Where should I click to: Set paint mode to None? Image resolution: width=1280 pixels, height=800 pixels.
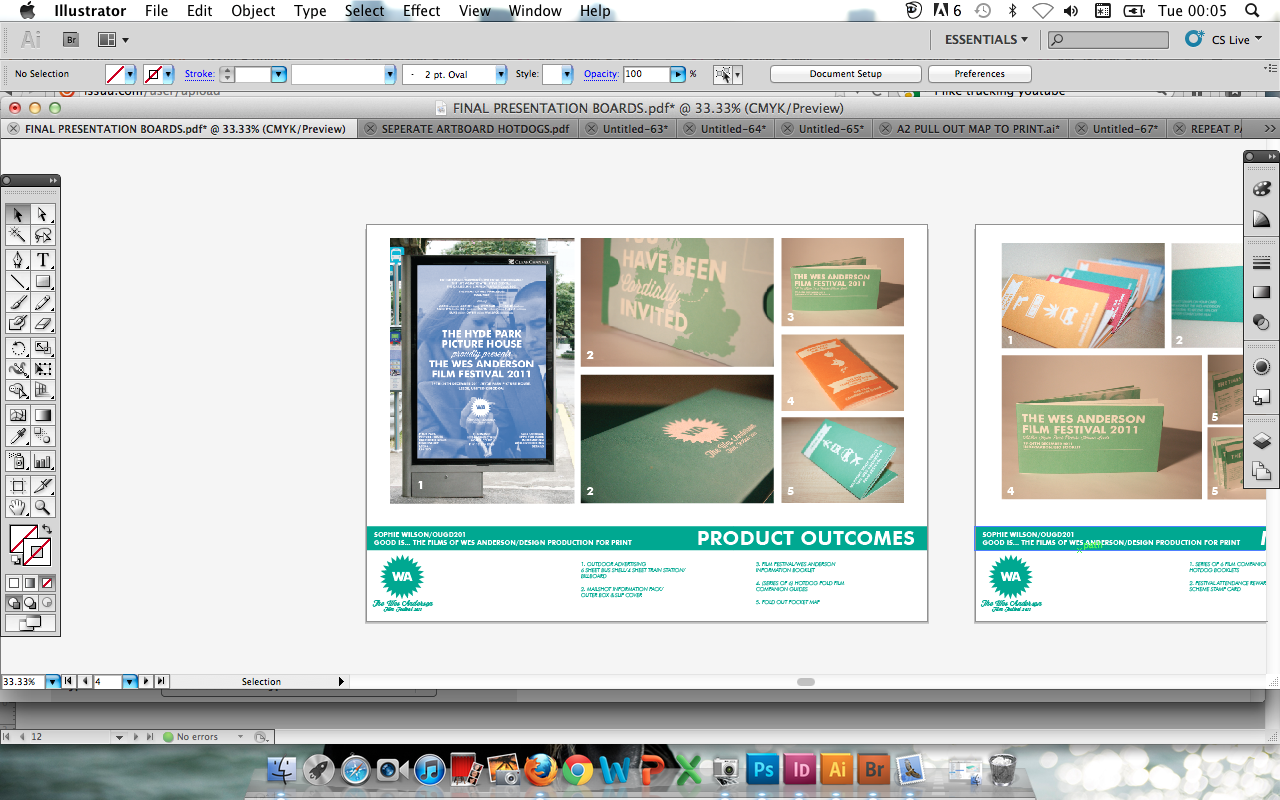(47, 583)
